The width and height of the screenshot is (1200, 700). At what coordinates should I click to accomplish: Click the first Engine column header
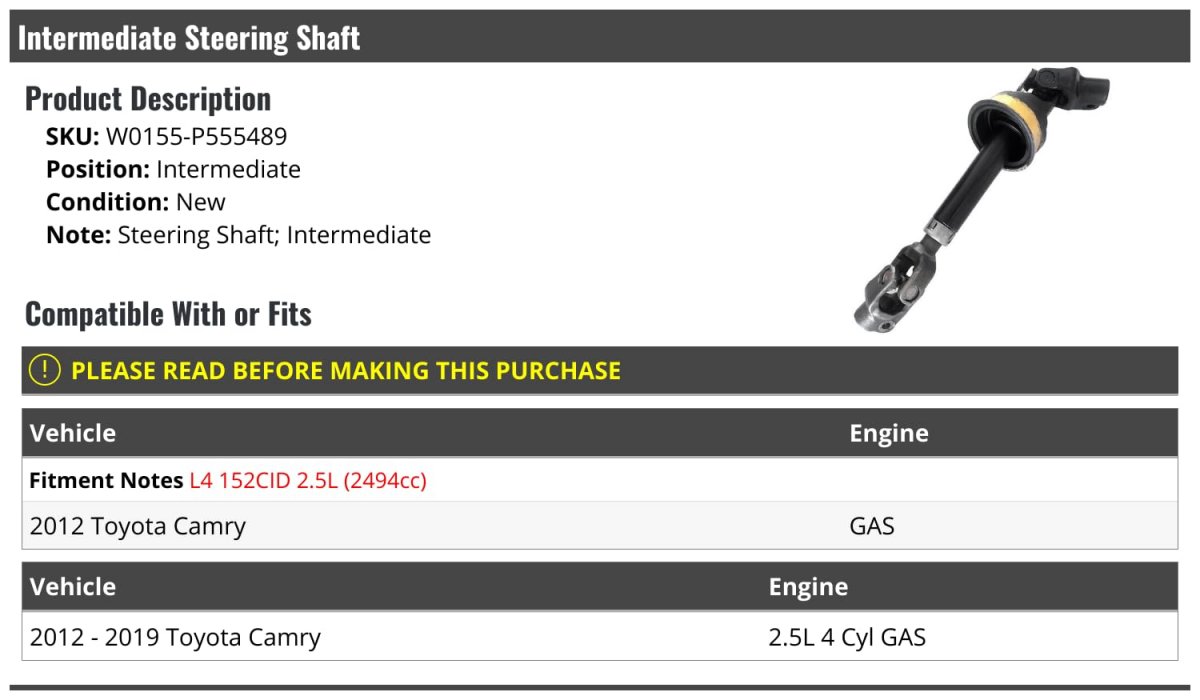pyautogui.click(x=889, y=433)
